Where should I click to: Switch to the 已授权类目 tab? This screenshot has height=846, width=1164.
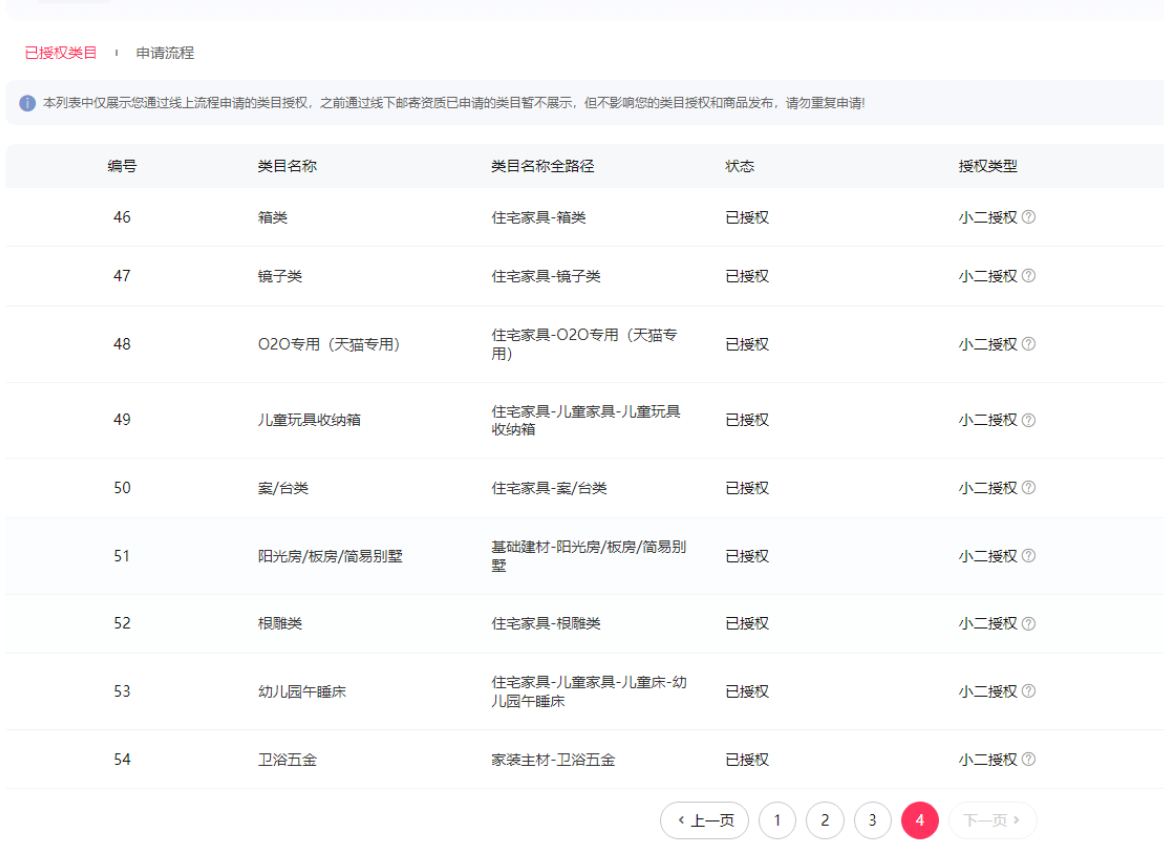pyautogui.click(x=61, y=53)
